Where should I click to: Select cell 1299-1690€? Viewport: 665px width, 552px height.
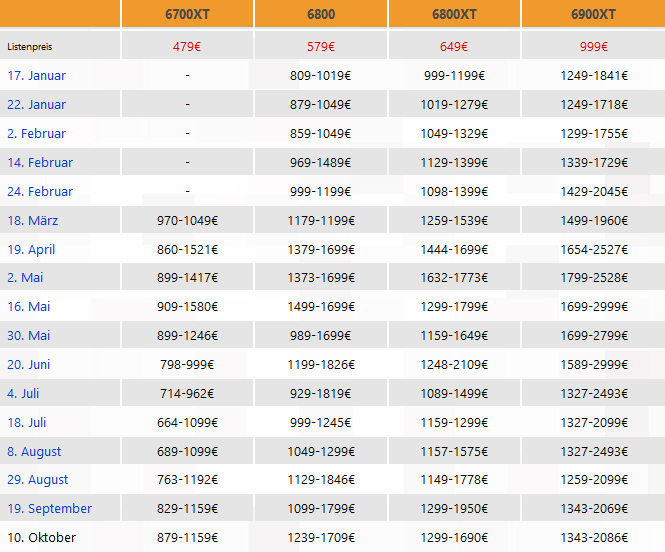tap(454, 538)
